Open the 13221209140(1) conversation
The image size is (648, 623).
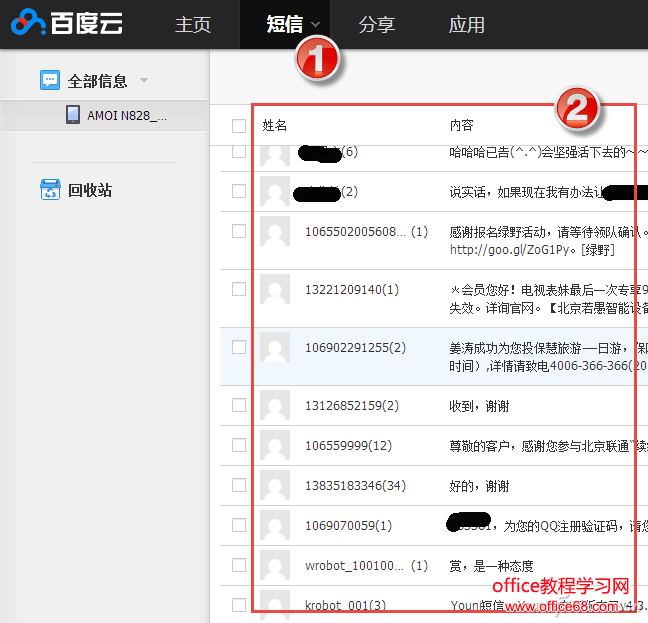[352, 290]
